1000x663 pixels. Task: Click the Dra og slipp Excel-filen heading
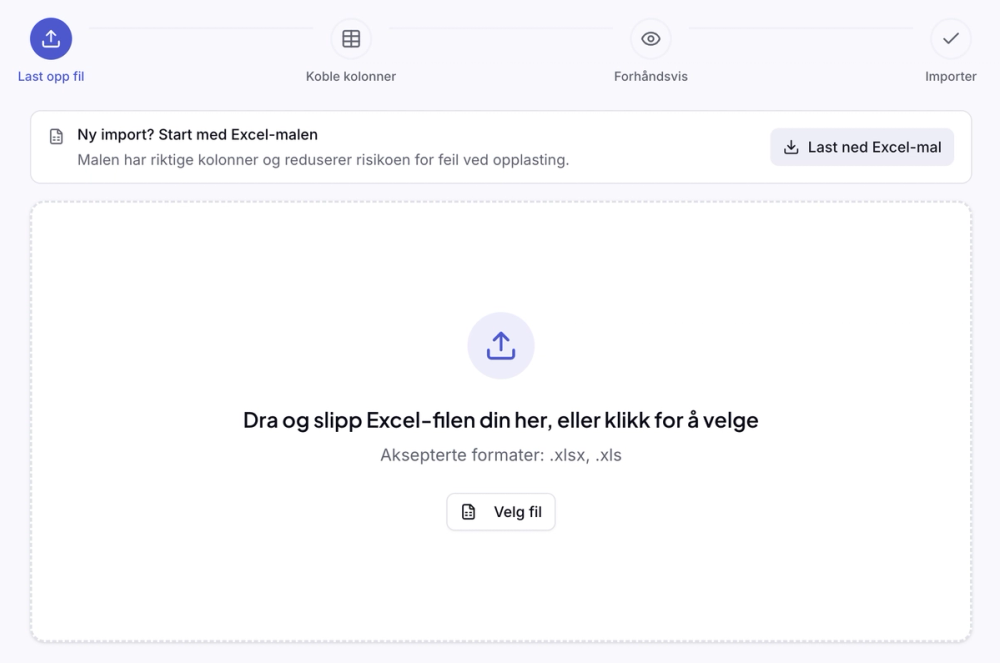[501, 420]
